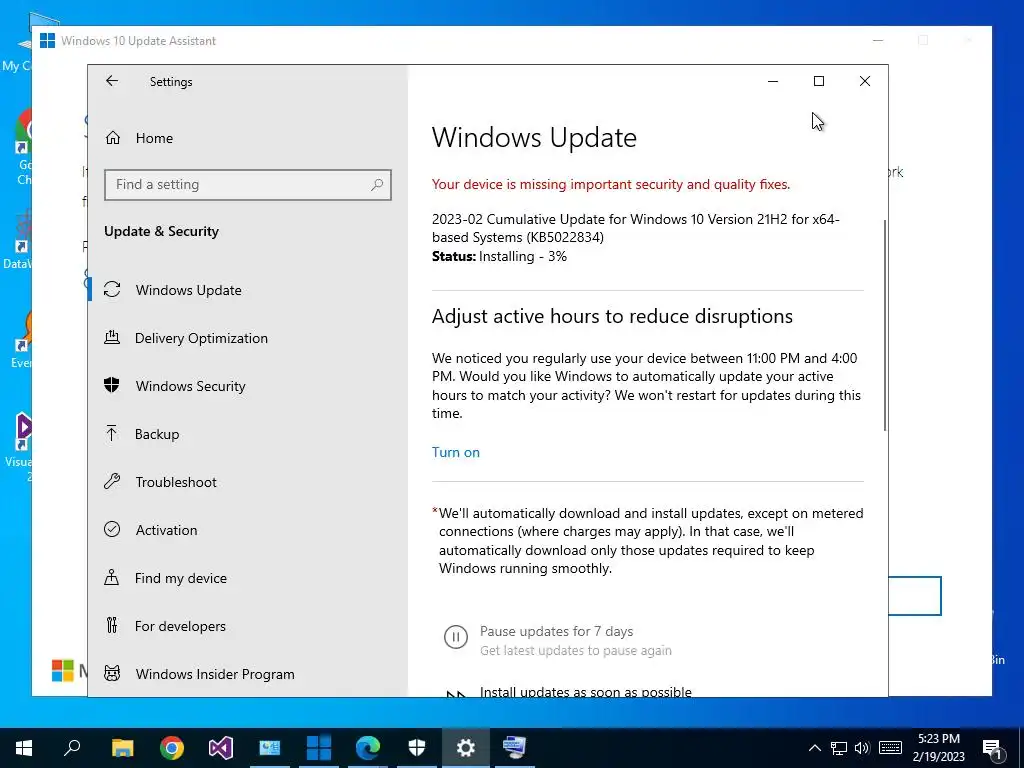Viewport: 1024px width, 768px height.
Task: Select Windows Update in the sidebar
Action: (x=248, y=290)
